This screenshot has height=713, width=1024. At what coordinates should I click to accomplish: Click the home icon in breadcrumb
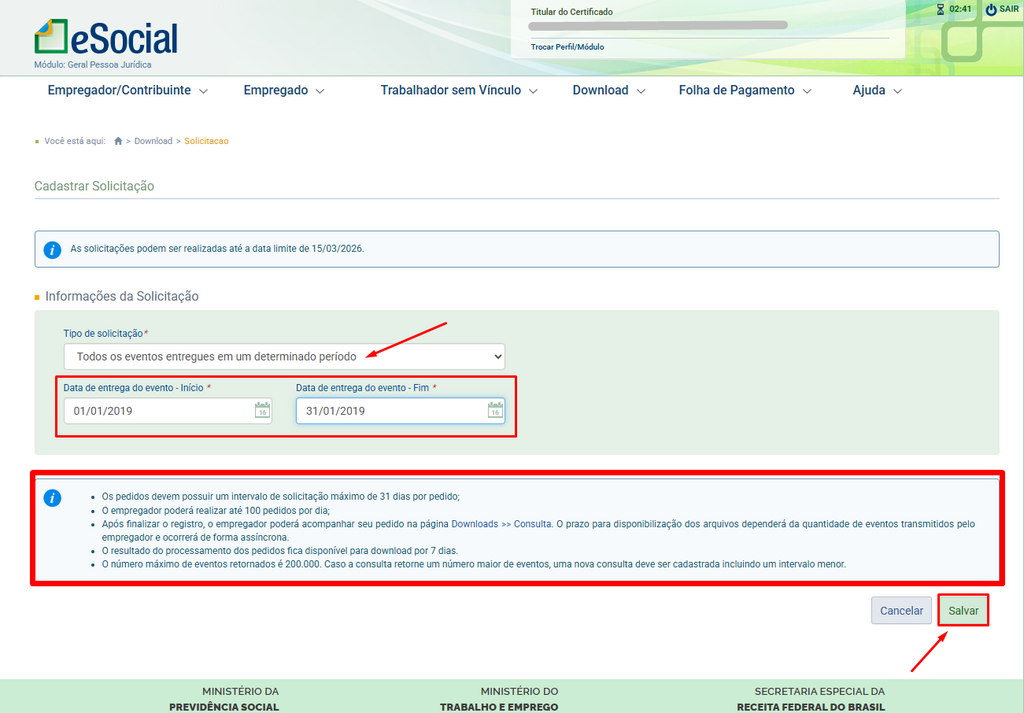click(118, 141)
